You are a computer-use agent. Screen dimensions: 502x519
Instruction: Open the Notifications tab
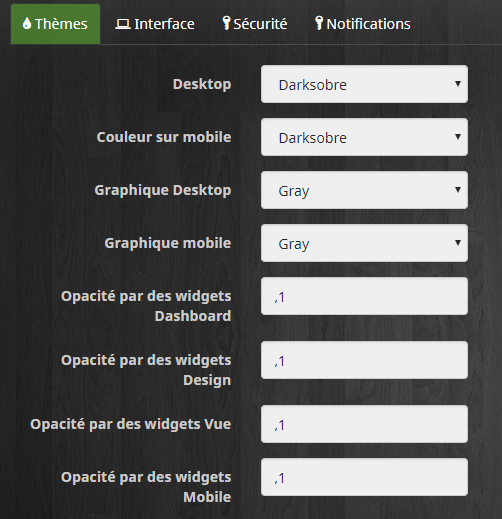pyautogui.click(x=363, y=24)
